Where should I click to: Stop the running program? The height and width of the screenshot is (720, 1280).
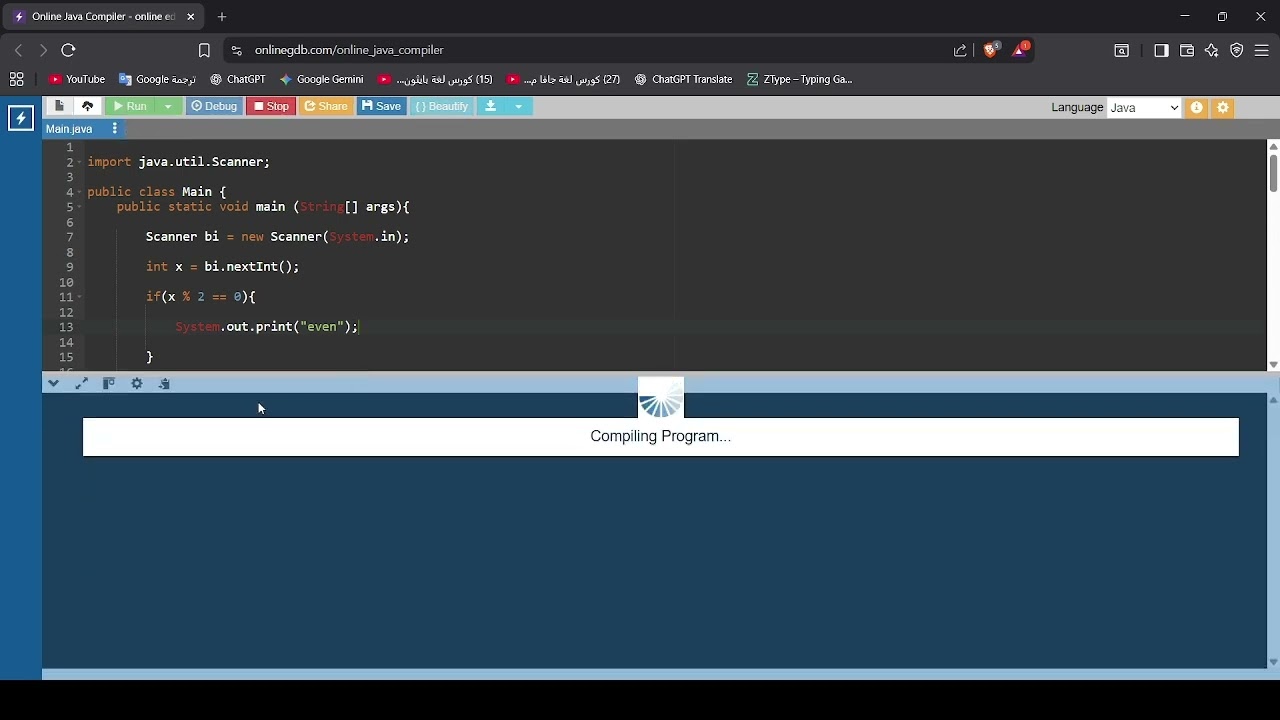271,106
